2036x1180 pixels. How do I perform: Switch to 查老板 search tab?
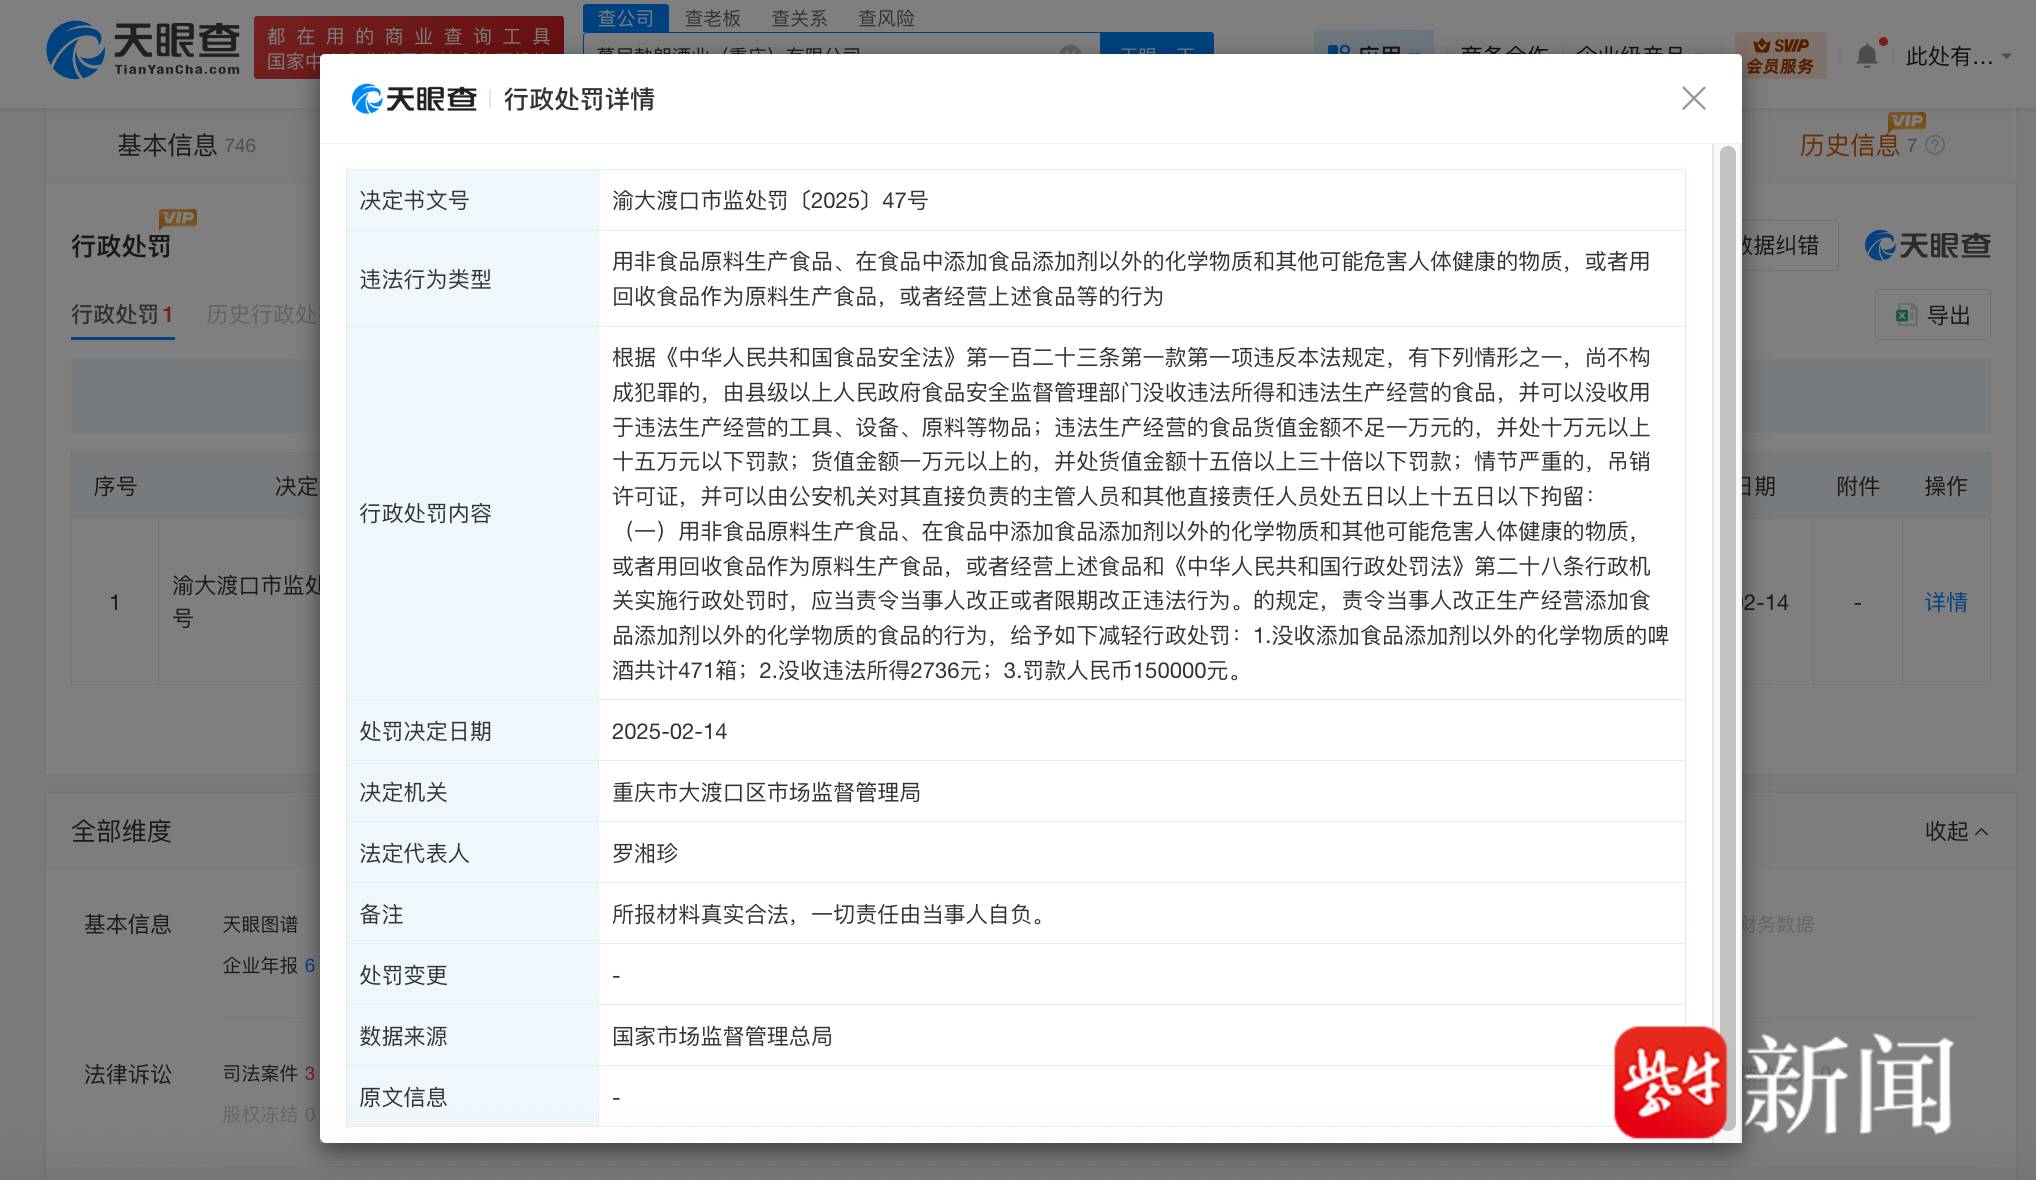click(x=712, y=18)
